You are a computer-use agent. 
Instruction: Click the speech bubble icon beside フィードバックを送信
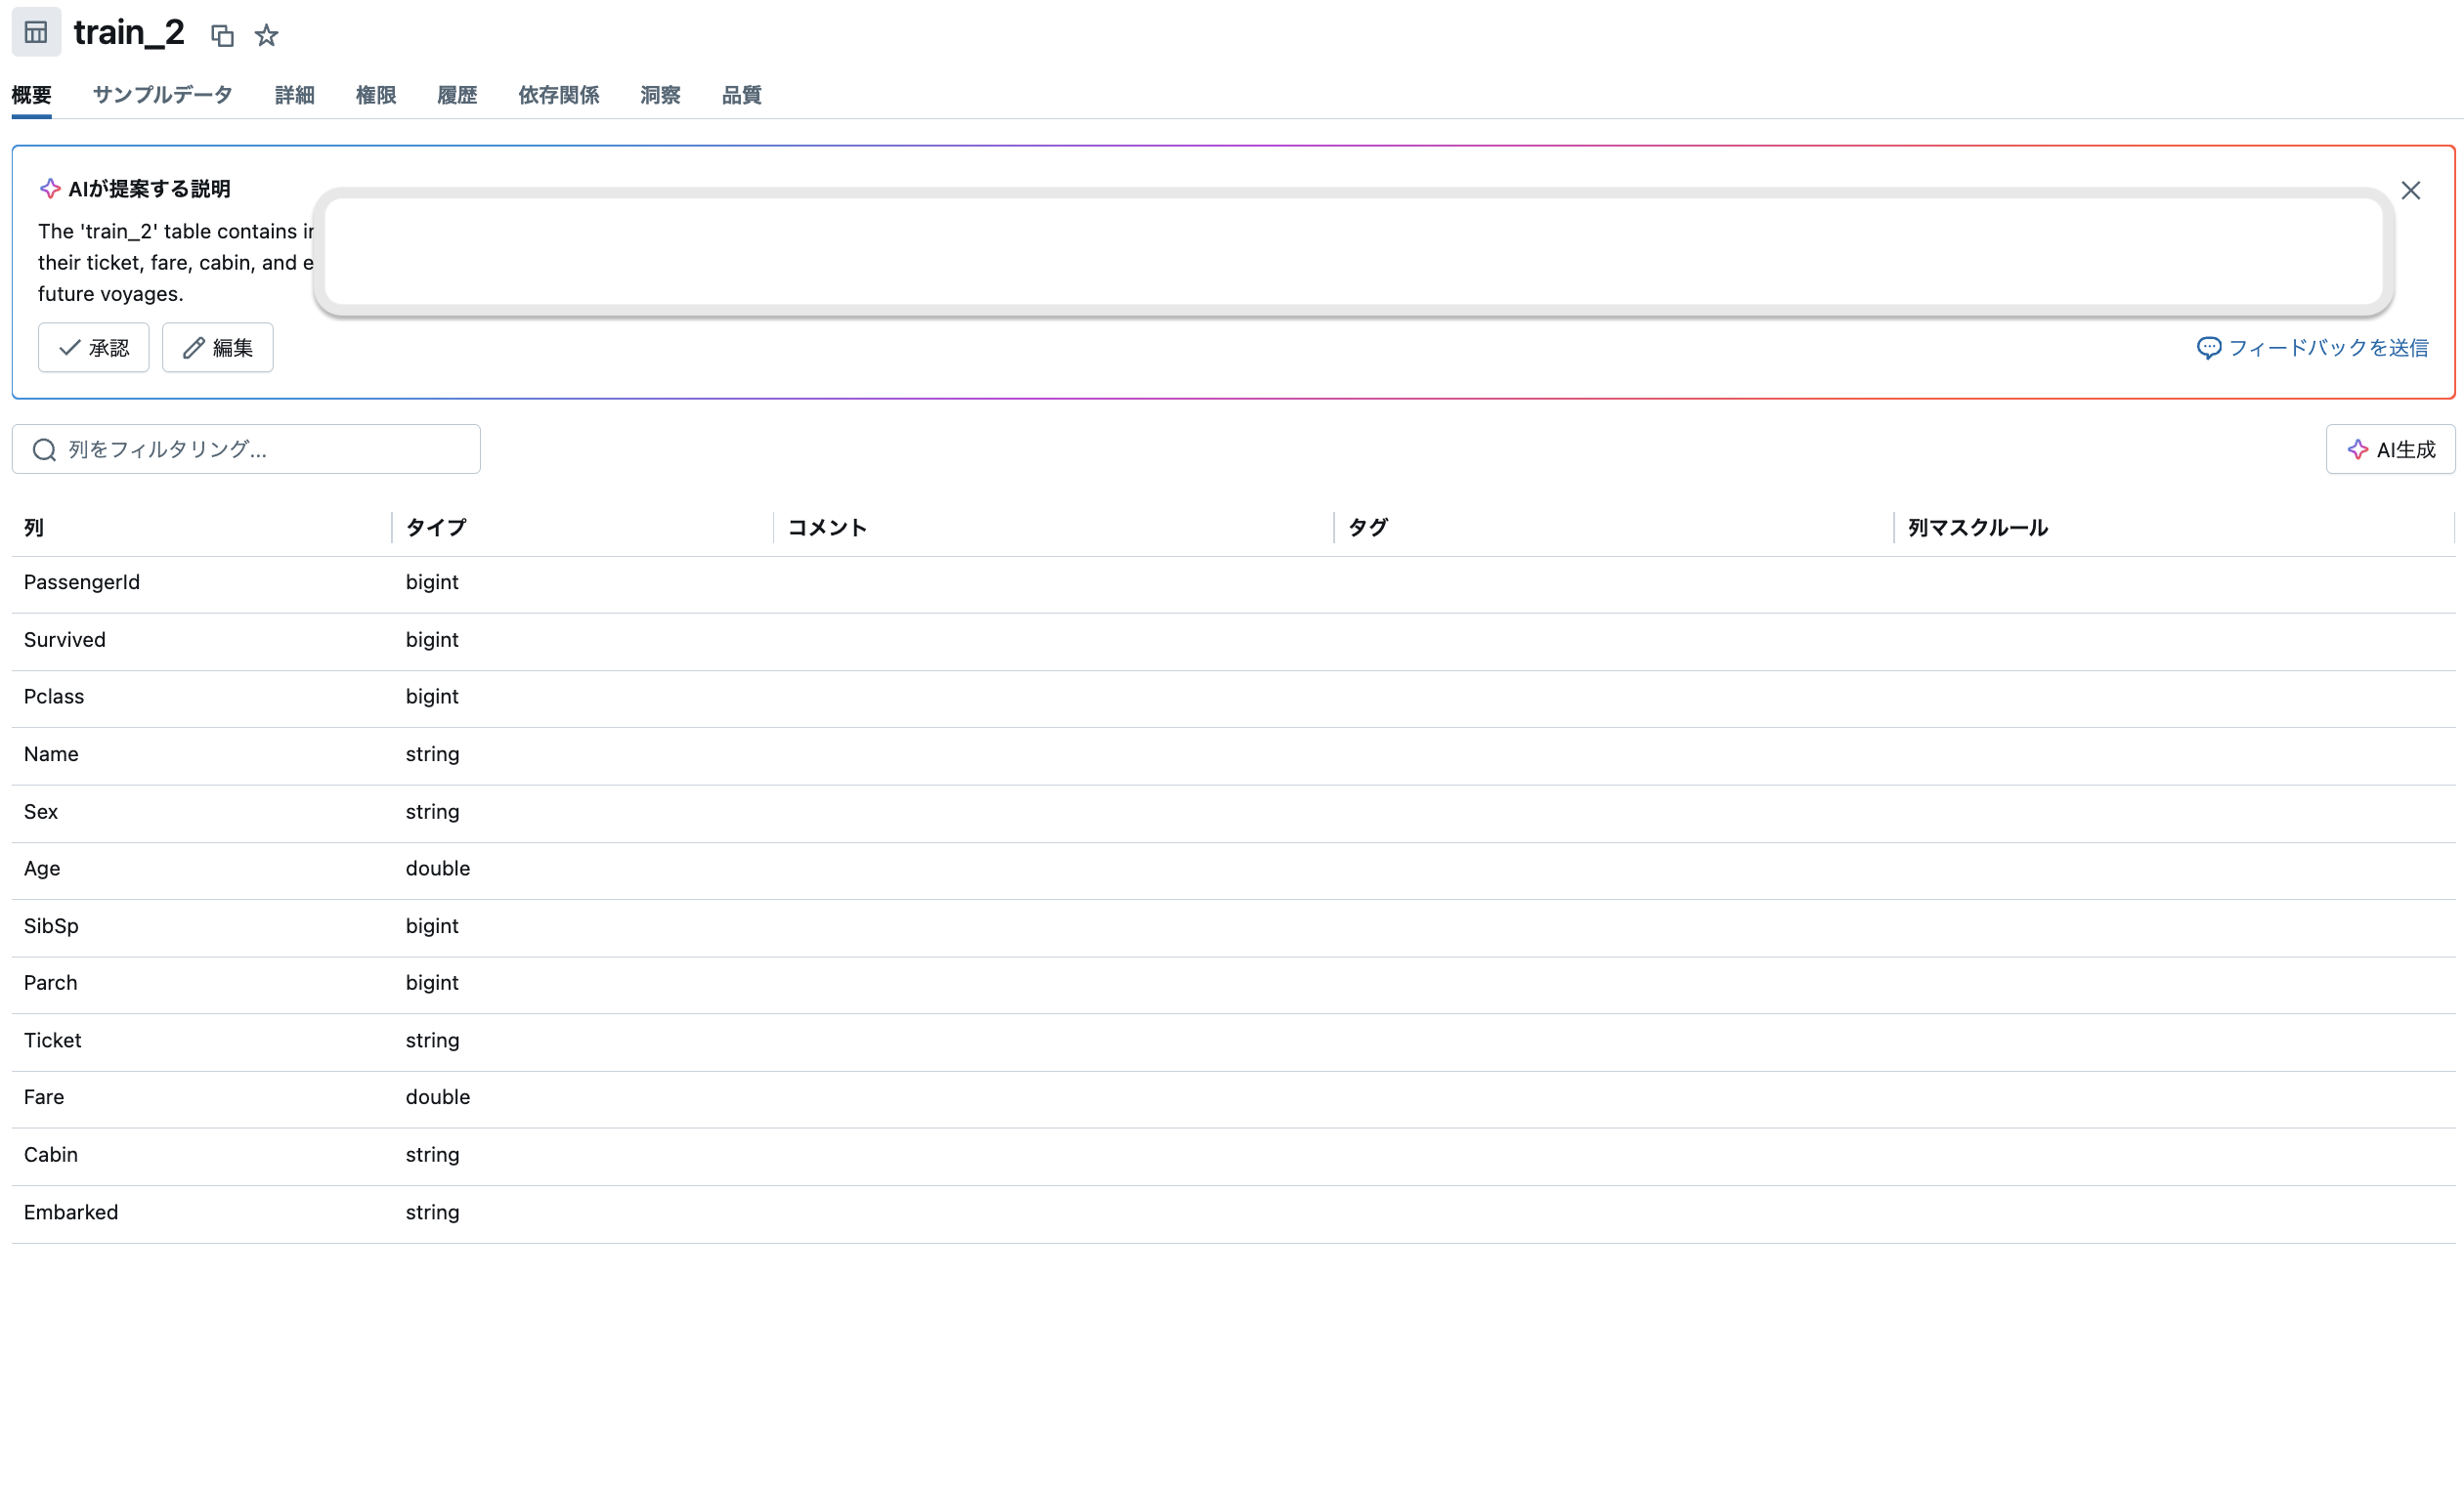[2211, 347]
